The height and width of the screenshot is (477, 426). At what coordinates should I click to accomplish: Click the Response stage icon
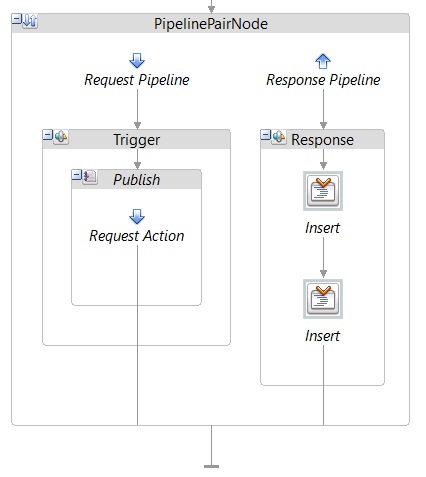pos(279,137)
